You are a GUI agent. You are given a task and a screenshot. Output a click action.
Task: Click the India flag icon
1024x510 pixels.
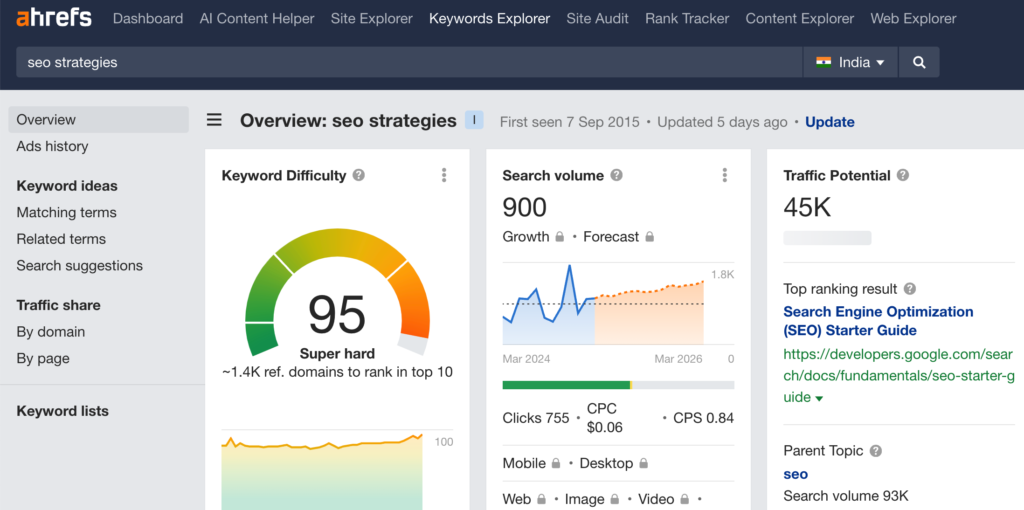[824, 62]
